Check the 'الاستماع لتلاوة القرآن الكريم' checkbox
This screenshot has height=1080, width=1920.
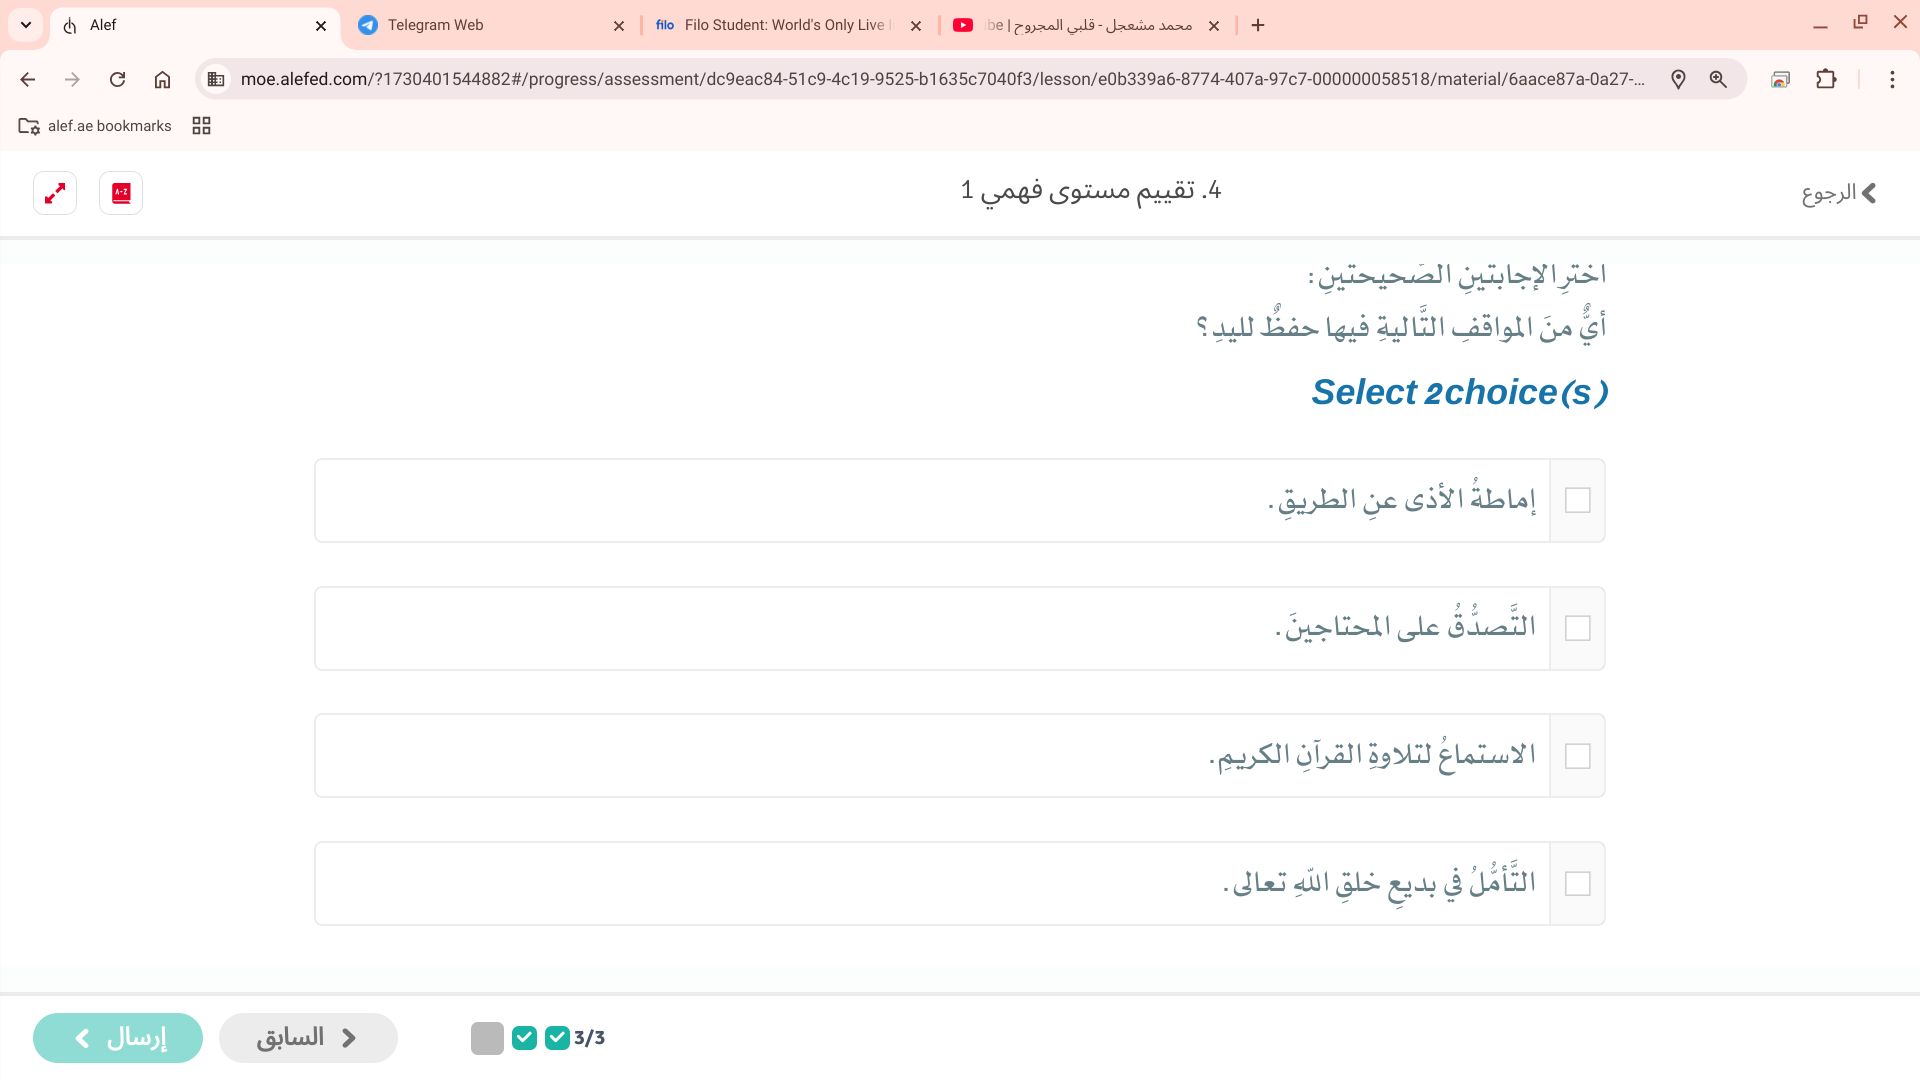1577,756
